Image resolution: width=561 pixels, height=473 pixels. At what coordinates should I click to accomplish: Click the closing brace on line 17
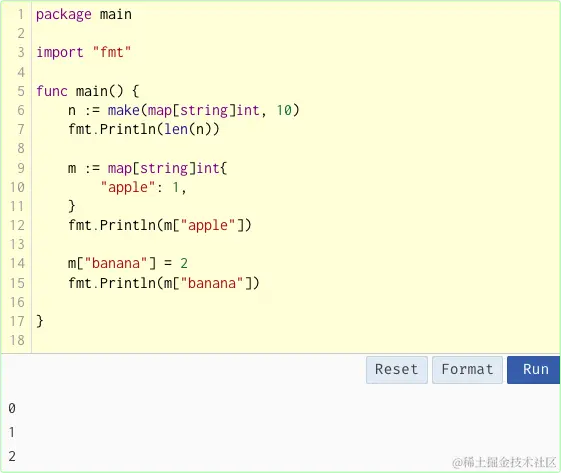point(40,321)
